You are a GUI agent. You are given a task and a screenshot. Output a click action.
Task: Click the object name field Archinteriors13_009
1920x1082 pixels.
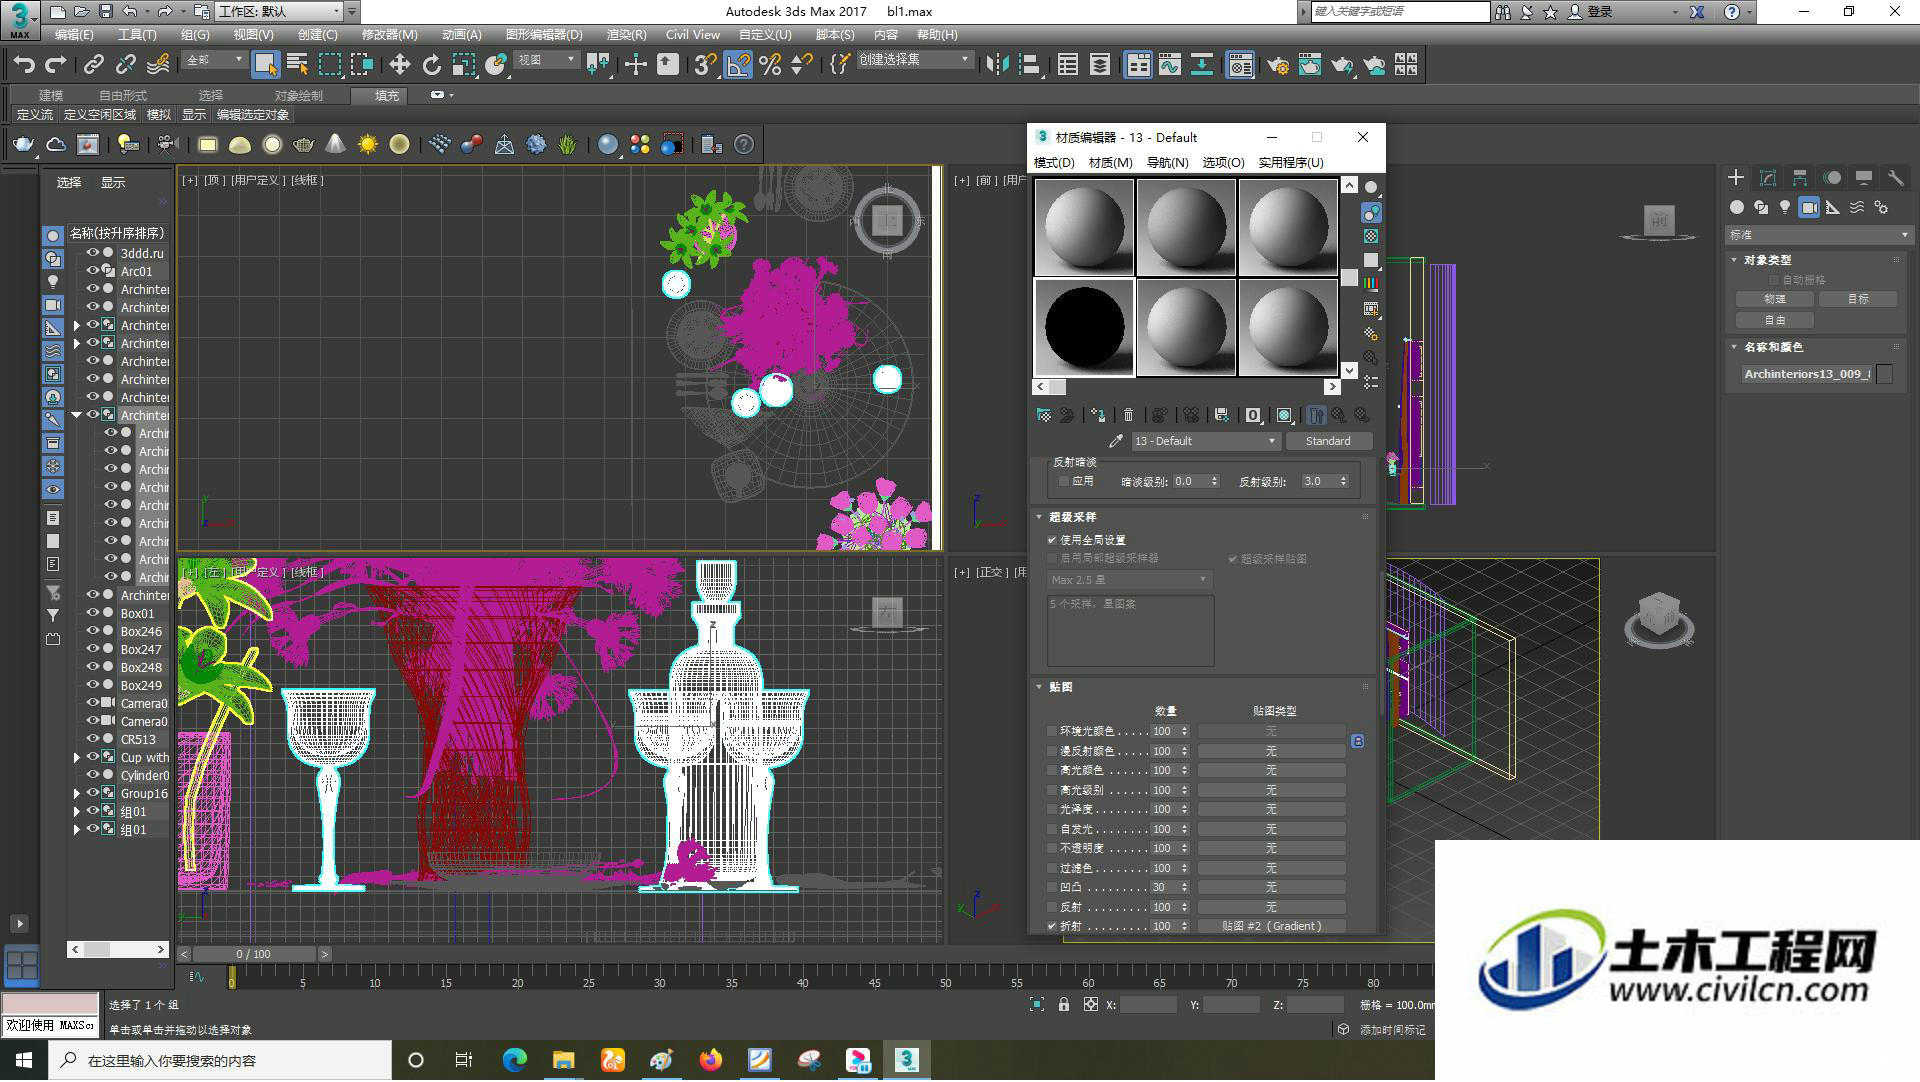coord(1806,374)
